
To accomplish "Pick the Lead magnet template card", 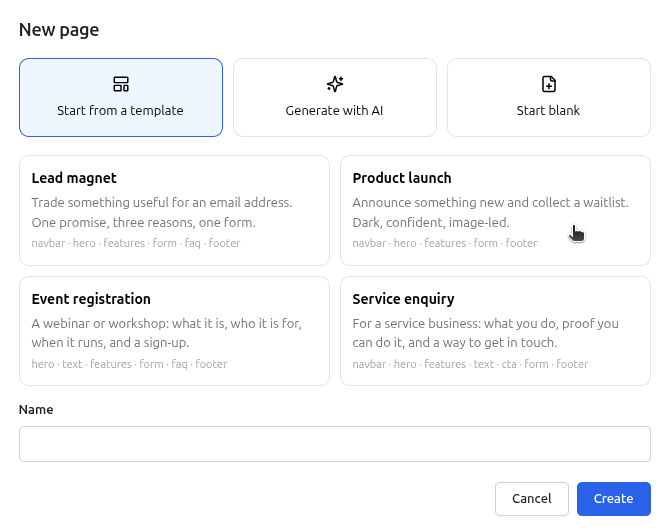I will (175, 210).
